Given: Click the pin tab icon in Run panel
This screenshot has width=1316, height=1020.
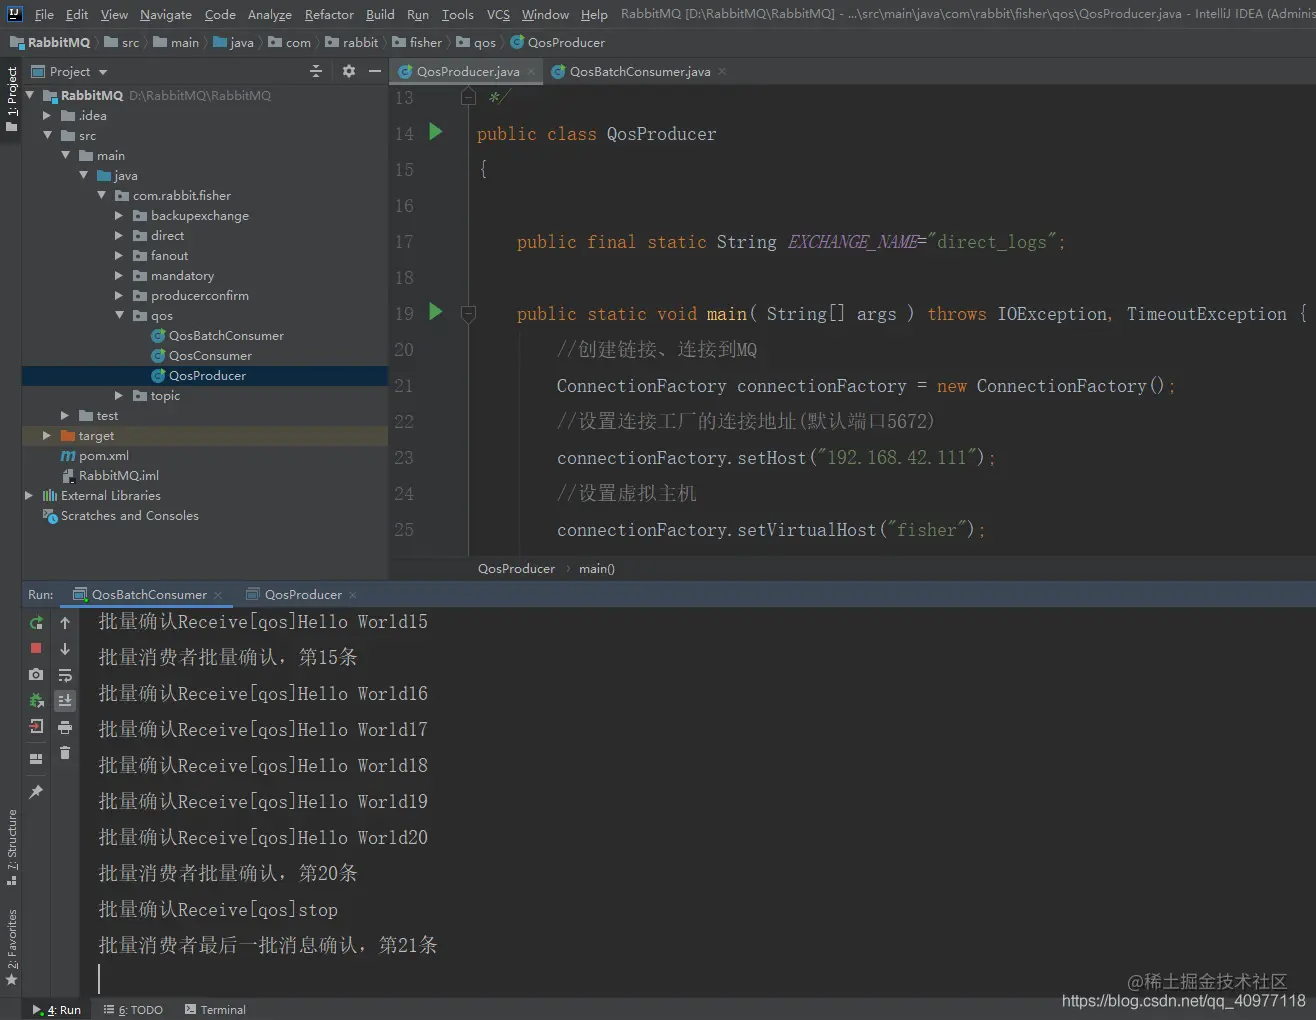Looking at the screenshot, I should (x=36, y=792).
